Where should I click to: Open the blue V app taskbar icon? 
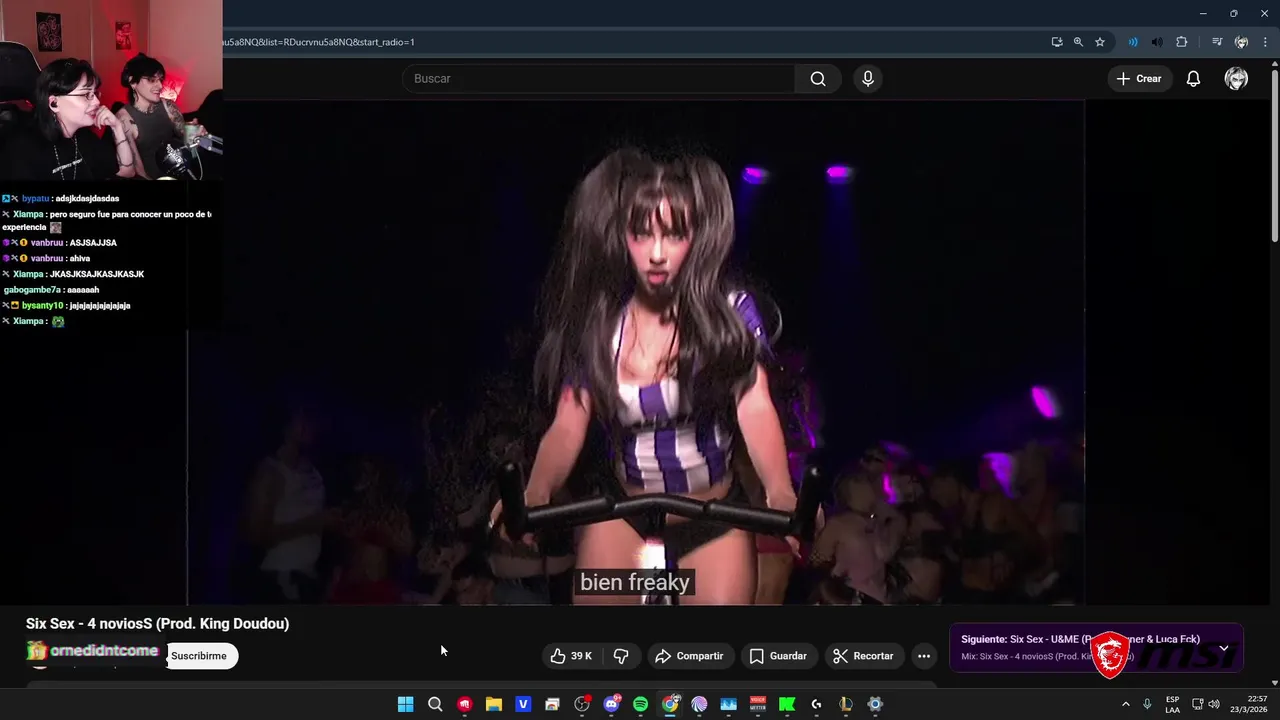point(523,704)
